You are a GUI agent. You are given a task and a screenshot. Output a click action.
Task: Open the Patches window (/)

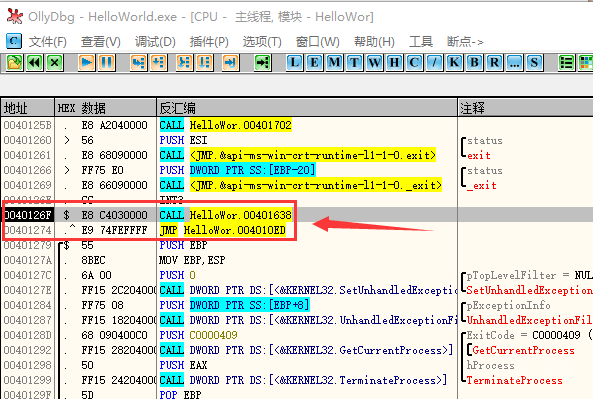(x=435, y=62)
